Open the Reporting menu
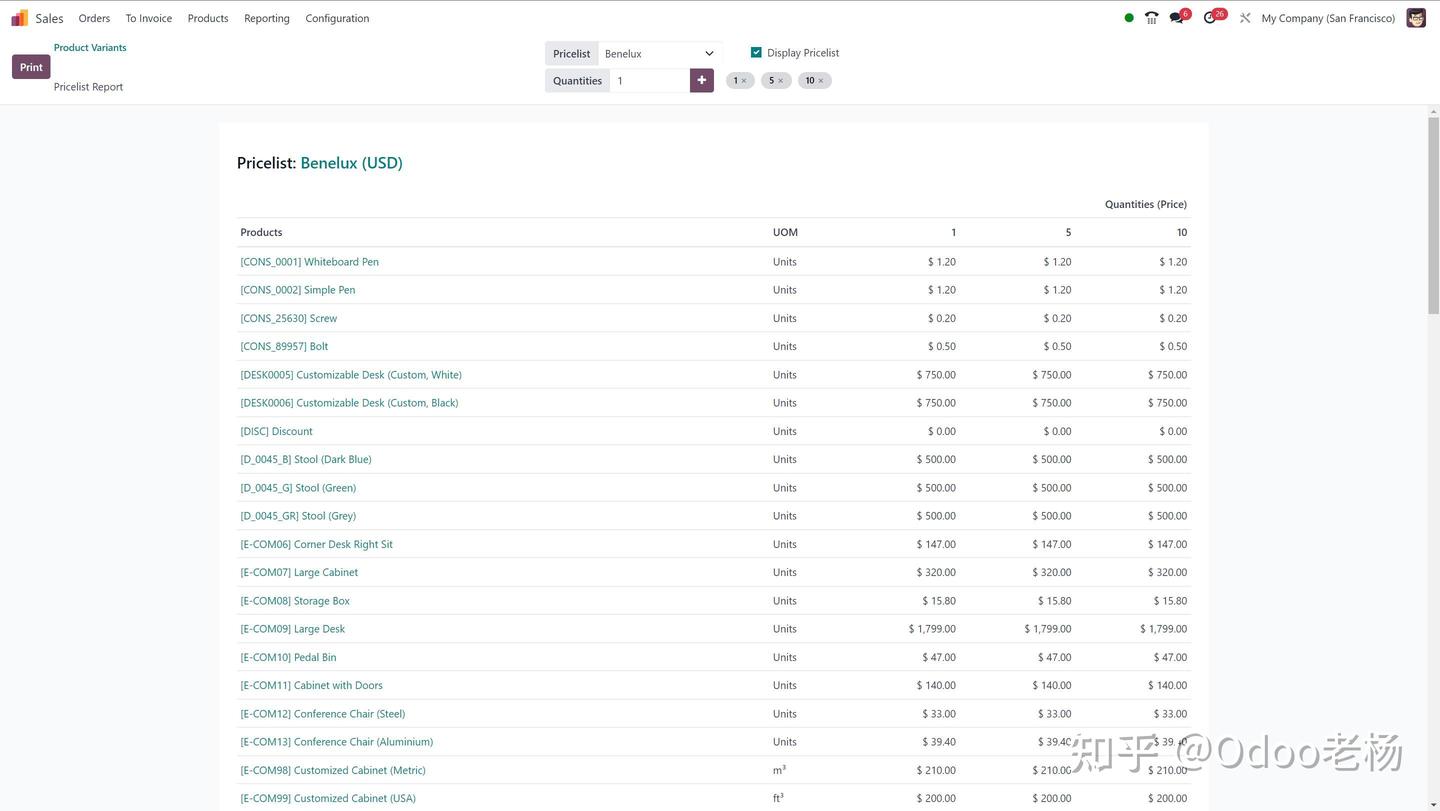 click(267, 18)
